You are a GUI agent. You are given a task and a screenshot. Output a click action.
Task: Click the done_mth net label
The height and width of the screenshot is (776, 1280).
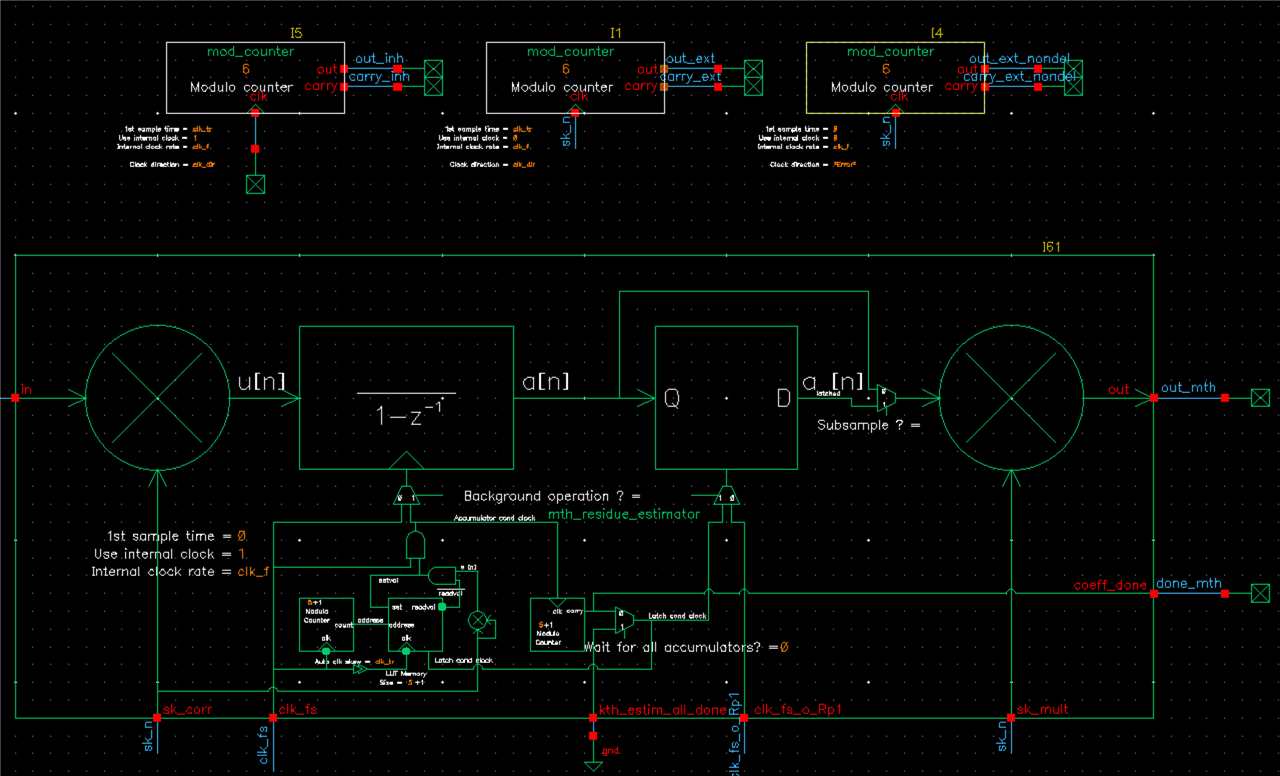point(1190,583)
